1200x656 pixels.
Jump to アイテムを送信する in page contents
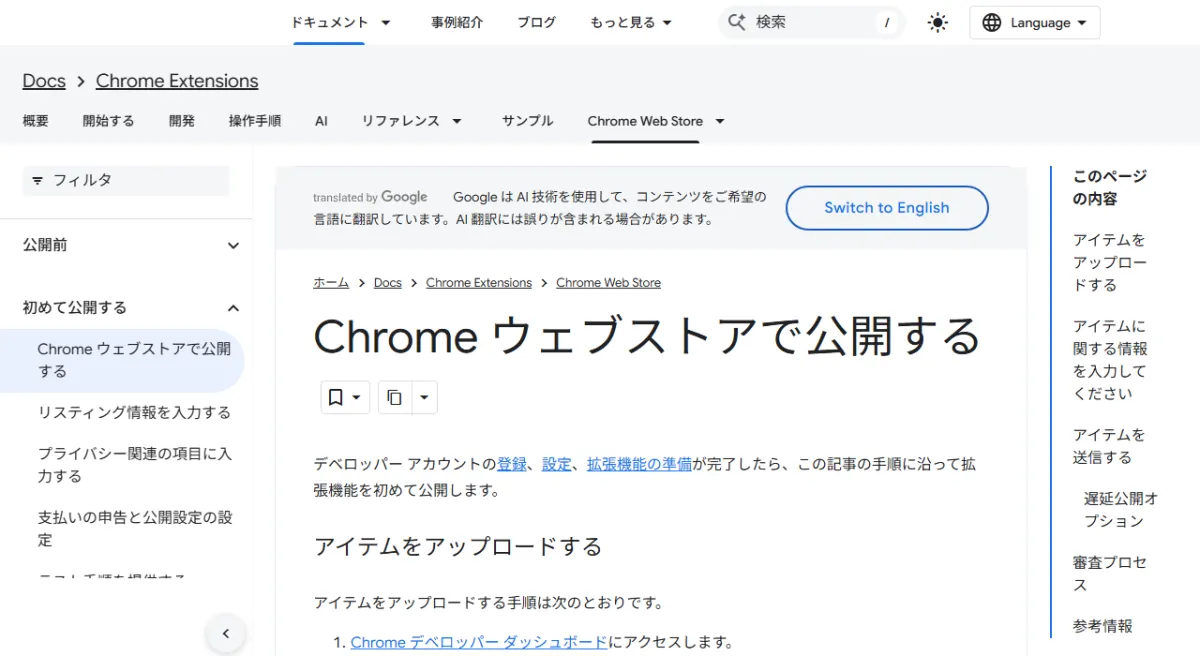1109,446
